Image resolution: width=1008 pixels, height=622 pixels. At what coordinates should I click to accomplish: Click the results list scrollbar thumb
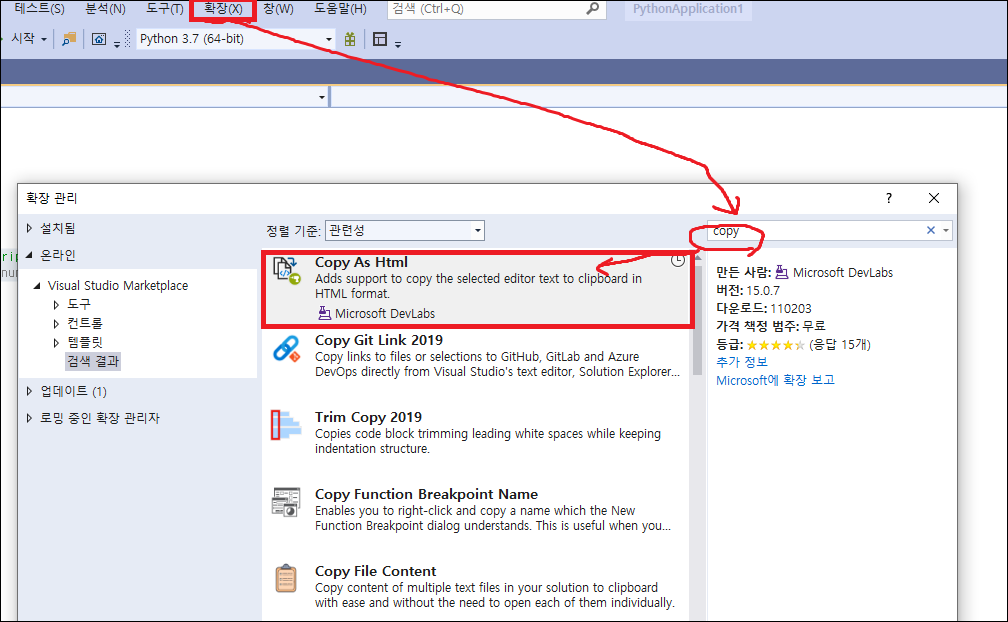click(698, 319)
